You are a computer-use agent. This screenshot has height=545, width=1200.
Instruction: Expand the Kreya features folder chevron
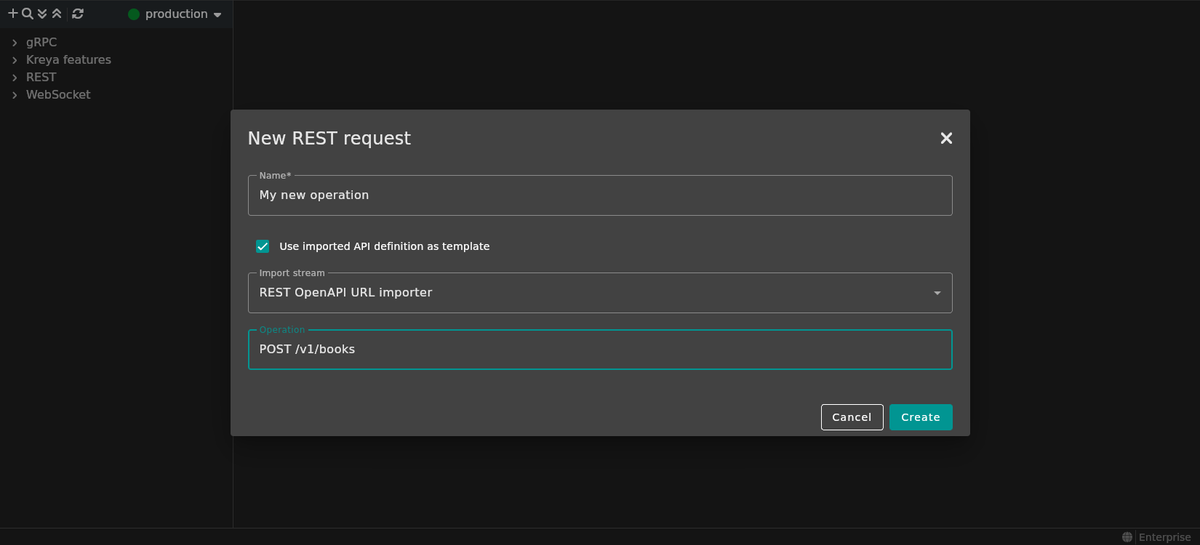pyautogui.click(x=15, y=60)
